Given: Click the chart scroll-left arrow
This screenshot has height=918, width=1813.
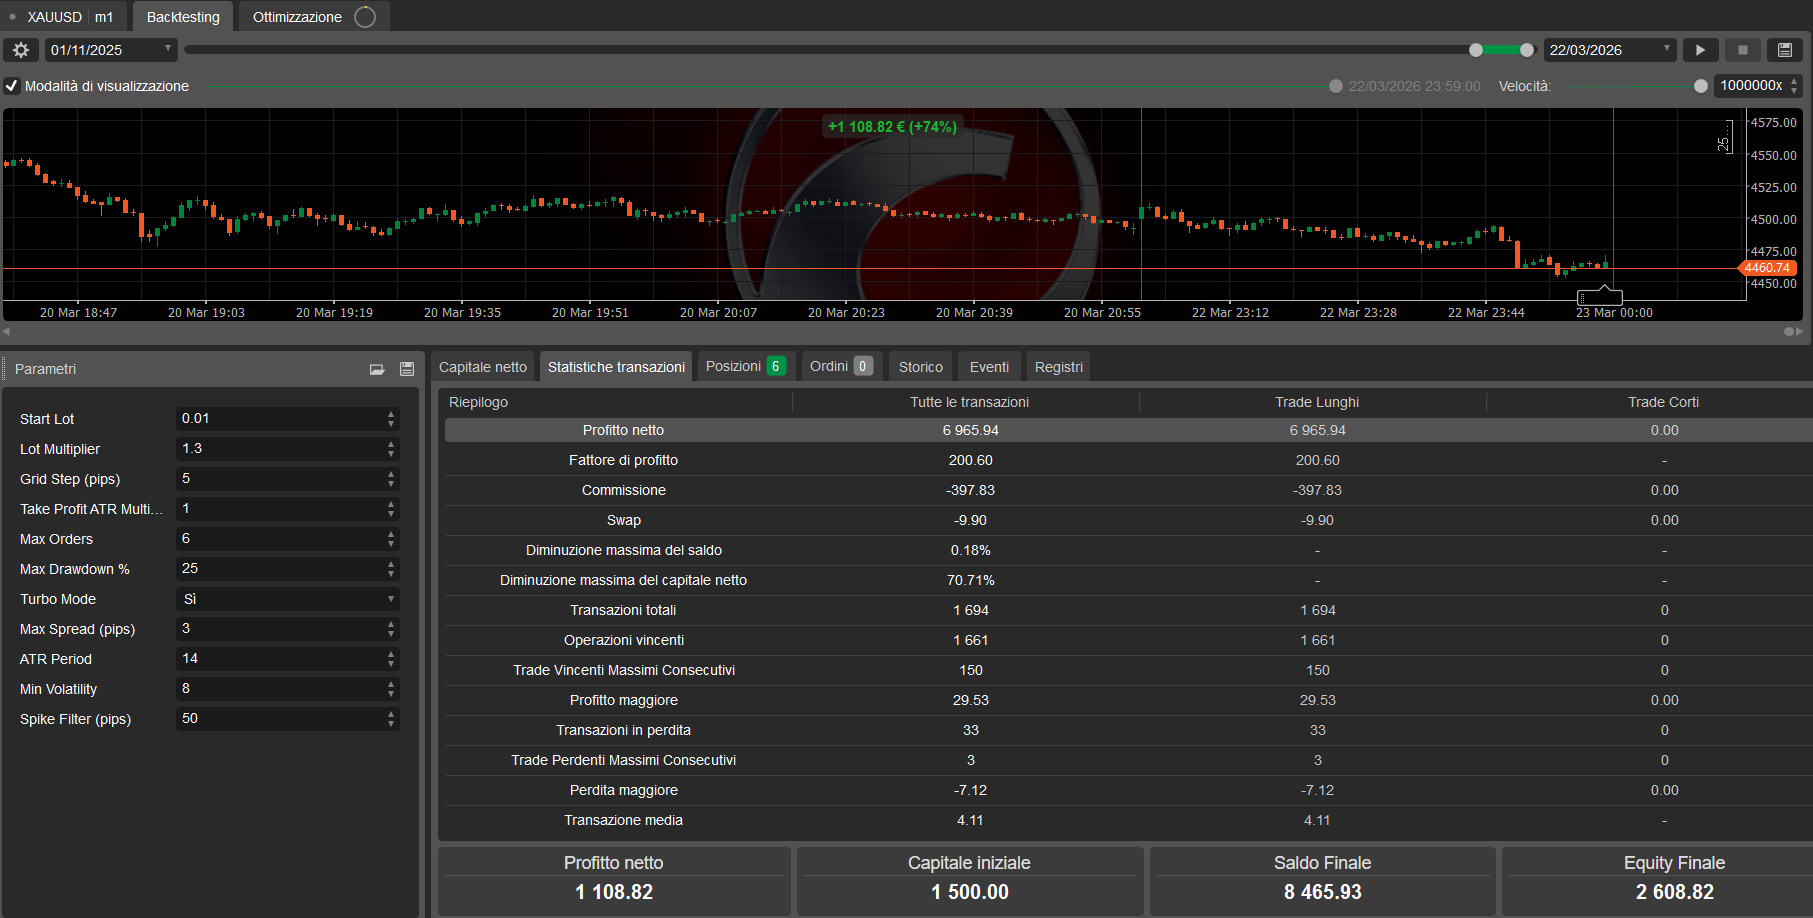Looking at the screenshot, I should click(6, 331).
